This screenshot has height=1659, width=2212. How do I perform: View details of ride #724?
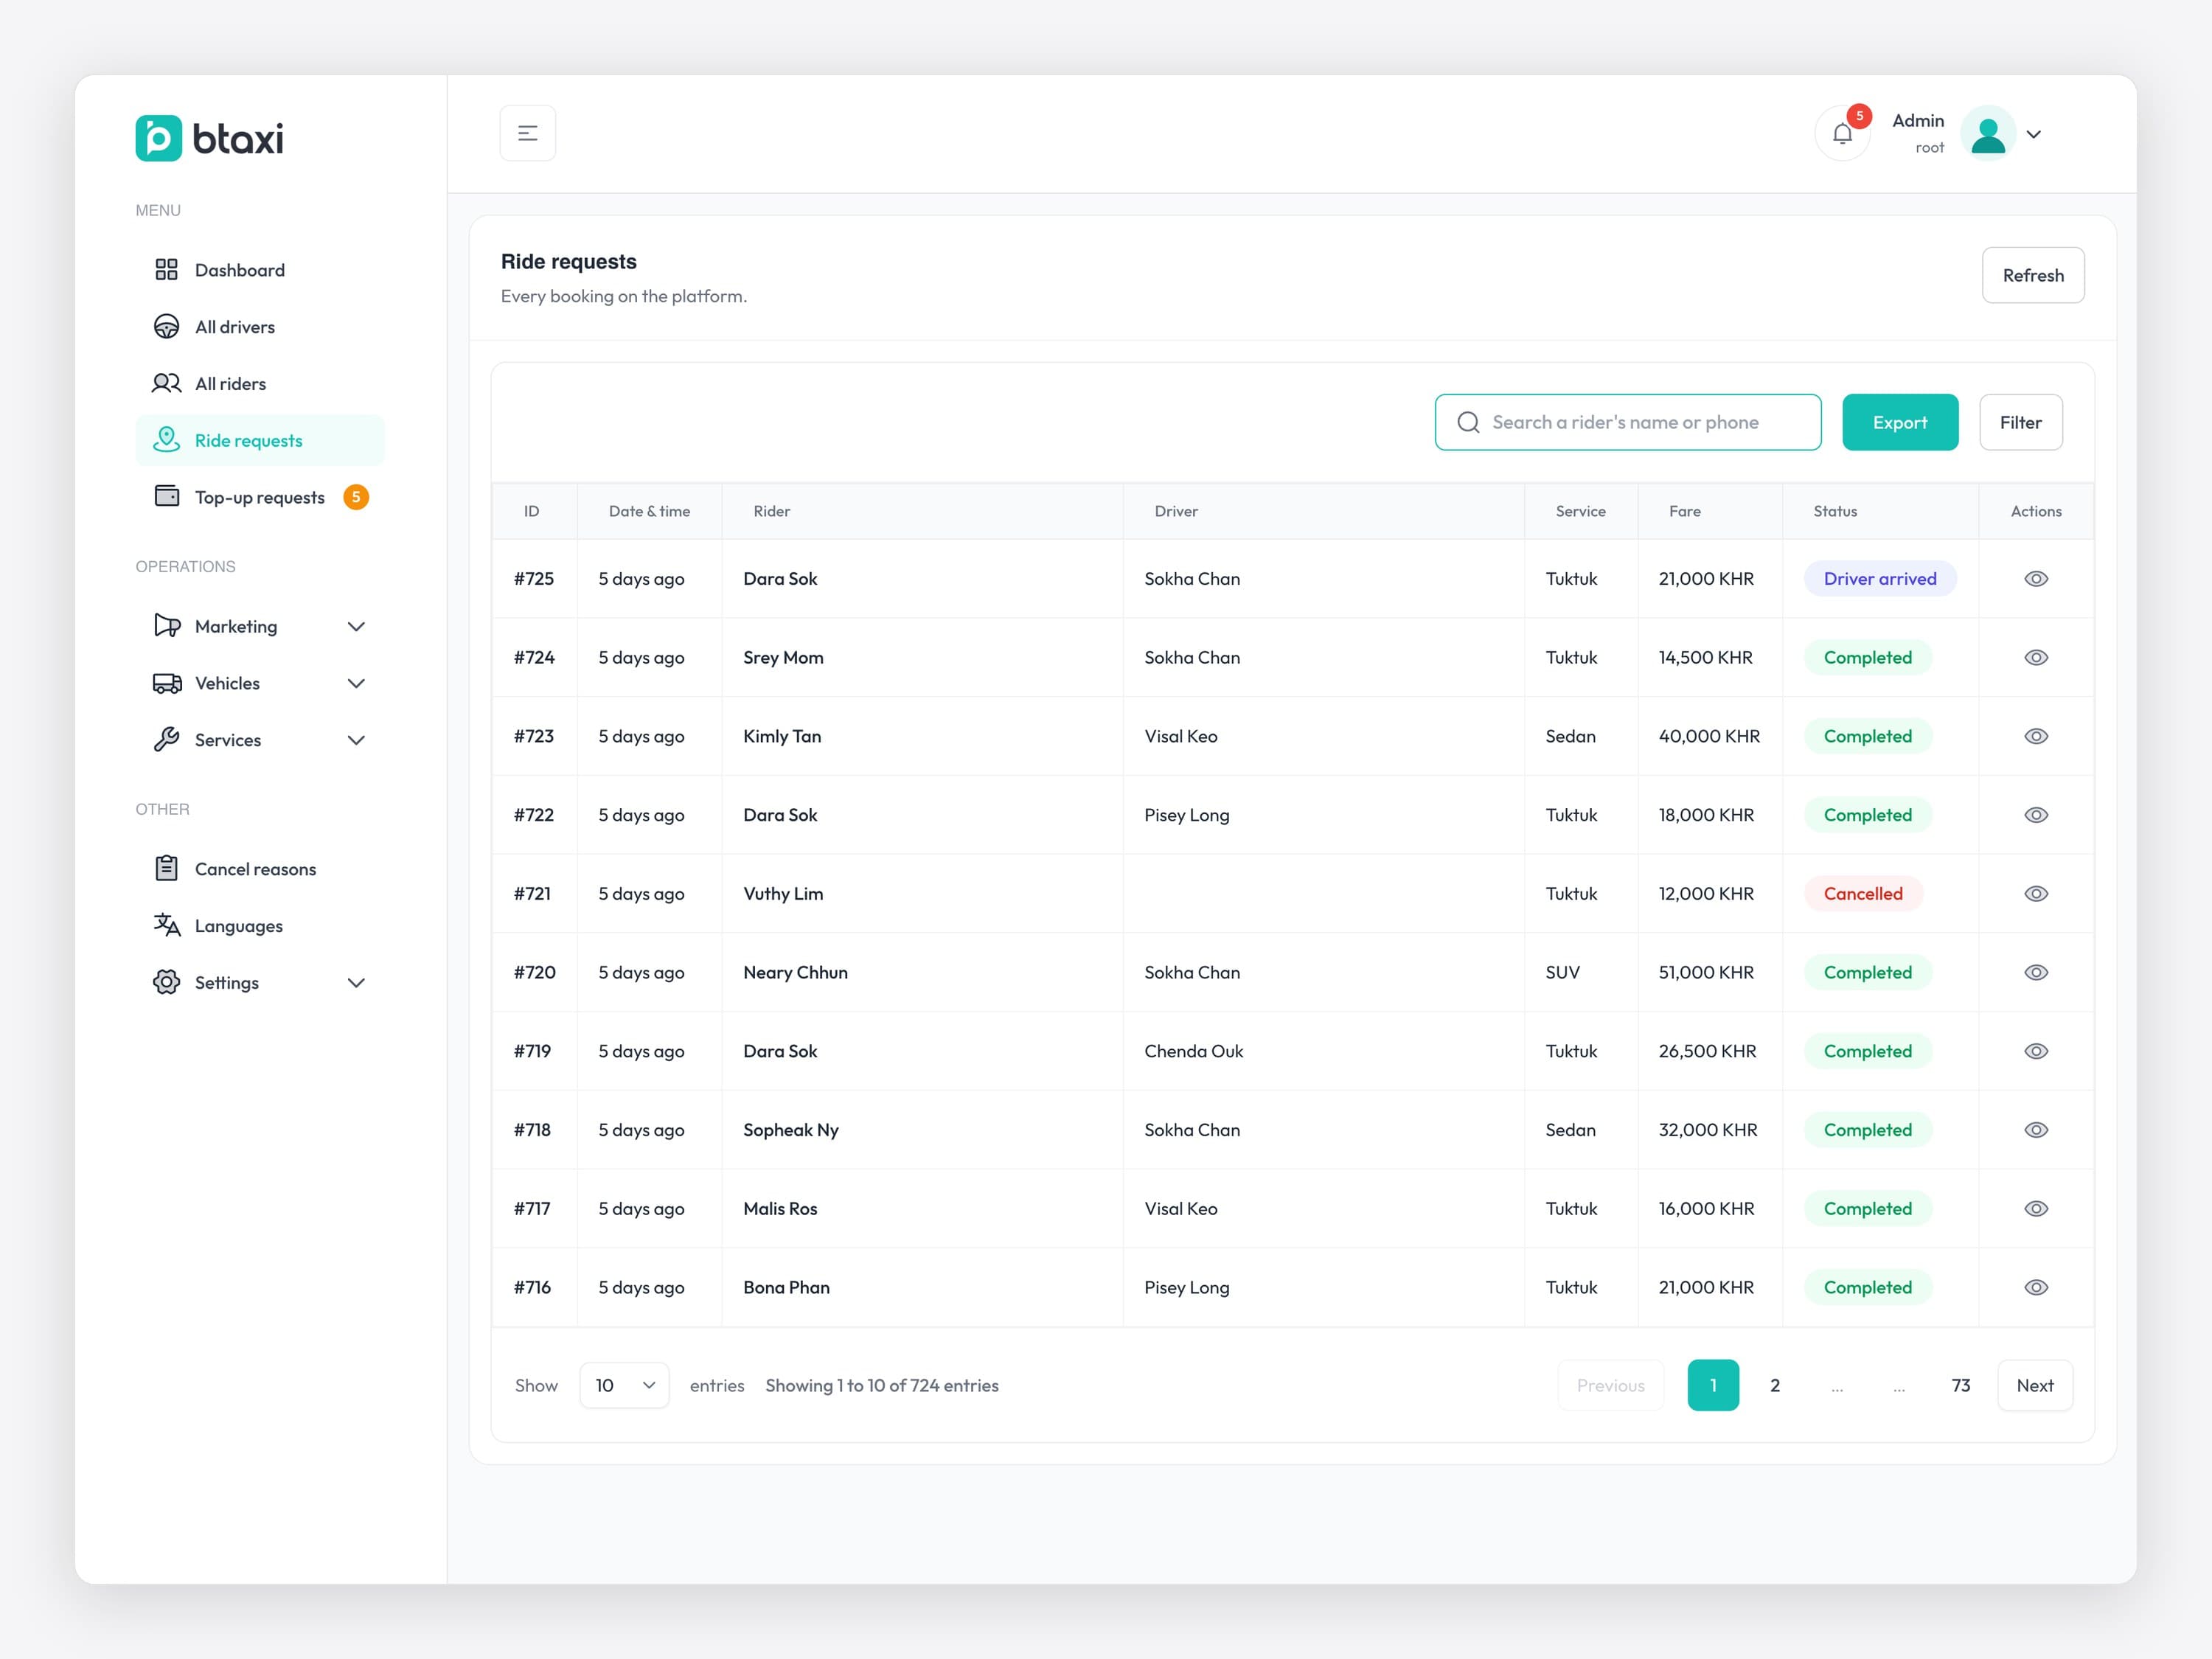[2036, 657]
